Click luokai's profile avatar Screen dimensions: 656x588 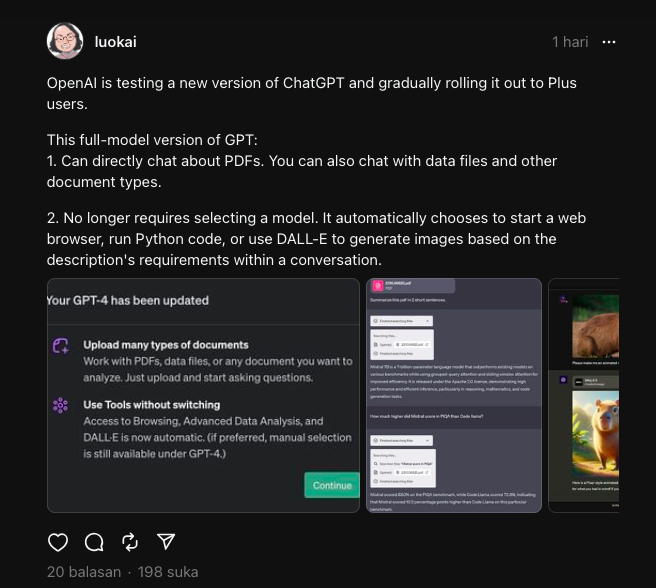click(x=65, y=42)
